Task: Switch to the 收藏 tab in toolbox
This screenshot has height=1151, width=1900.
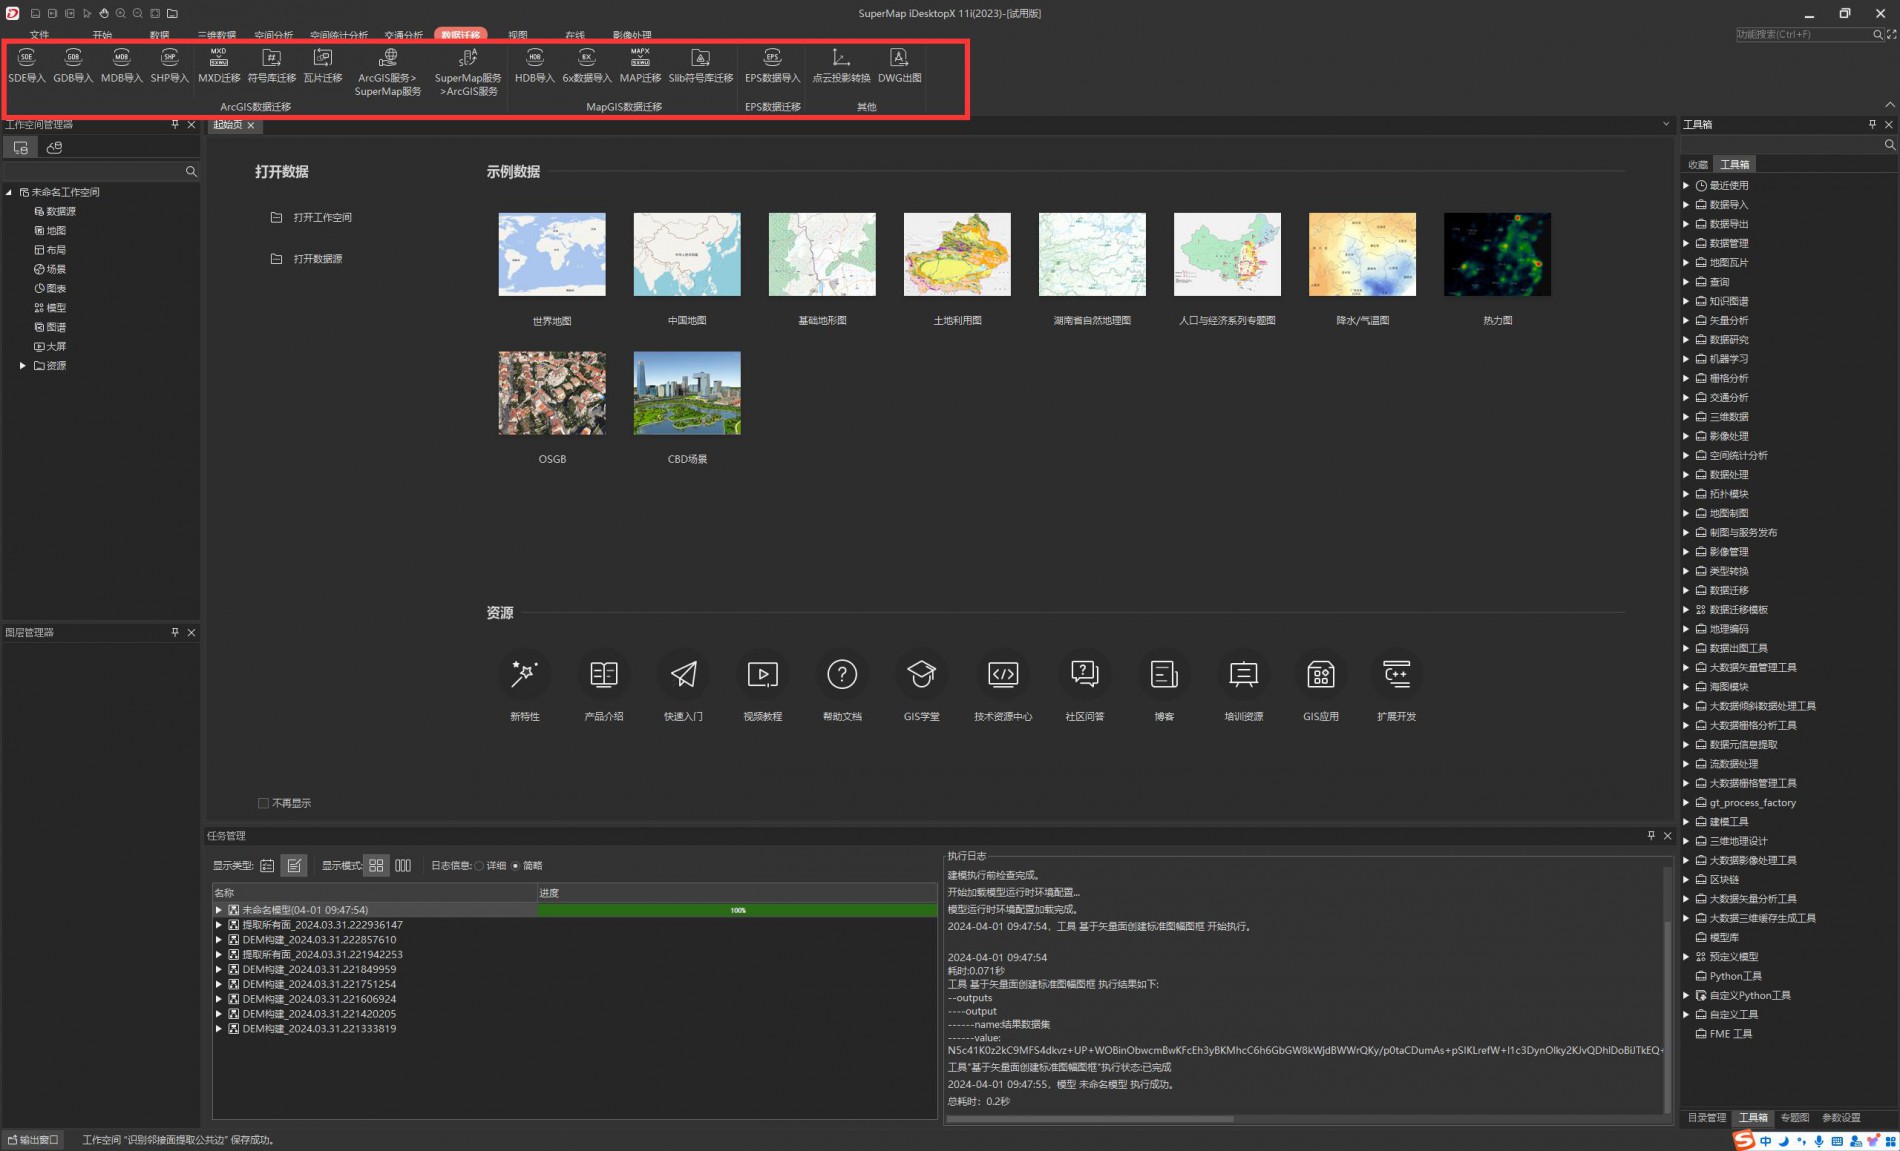Action: click(x=1698, y=165)
